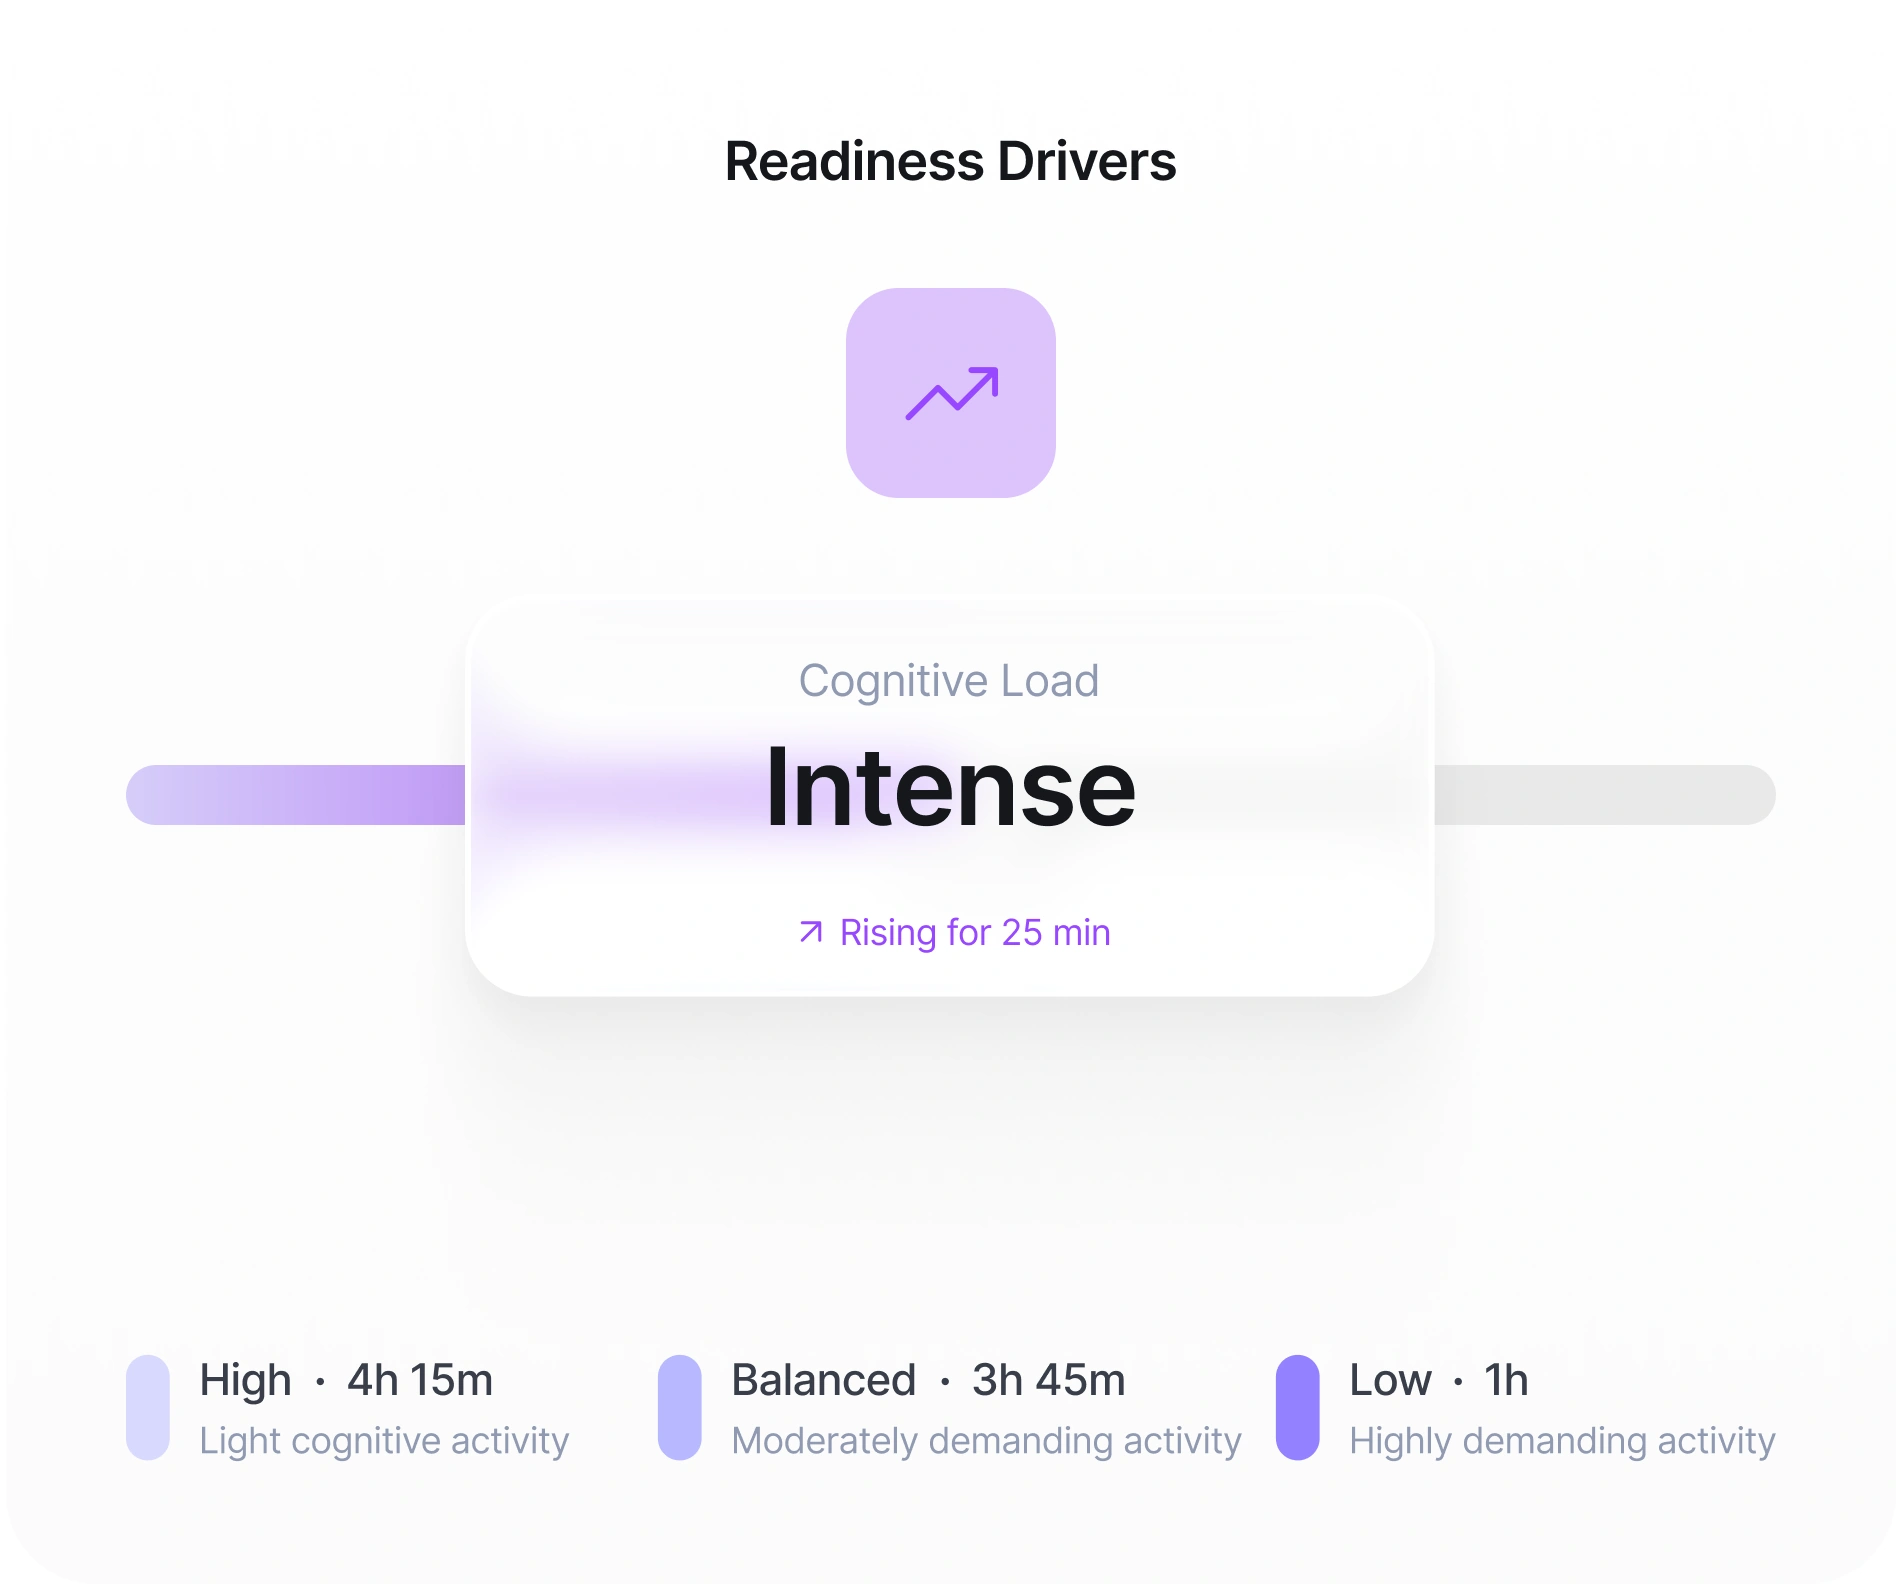Click the Intense status text
Image resolution: width=1902 pixels, height=1590 pixels.
pos(950,788)
